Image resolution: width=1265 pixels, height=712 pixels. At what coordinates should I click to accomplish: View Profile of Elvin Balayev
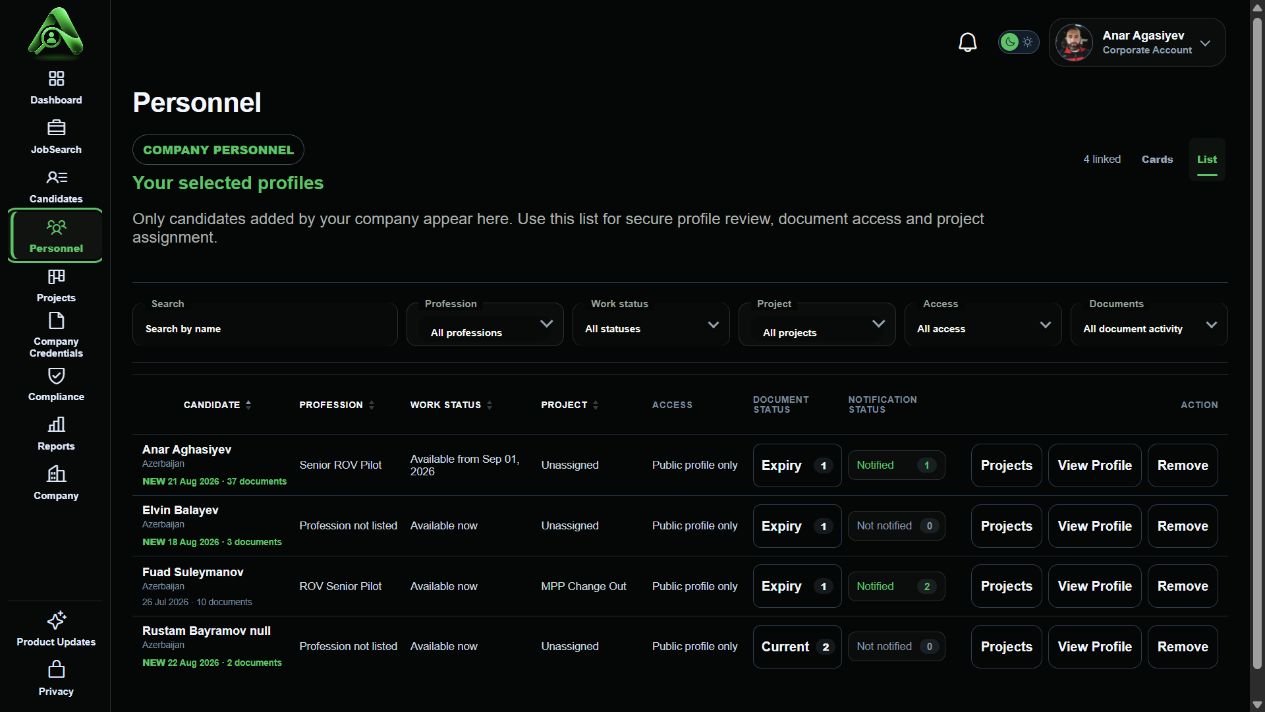click(x=1094, y=526)
